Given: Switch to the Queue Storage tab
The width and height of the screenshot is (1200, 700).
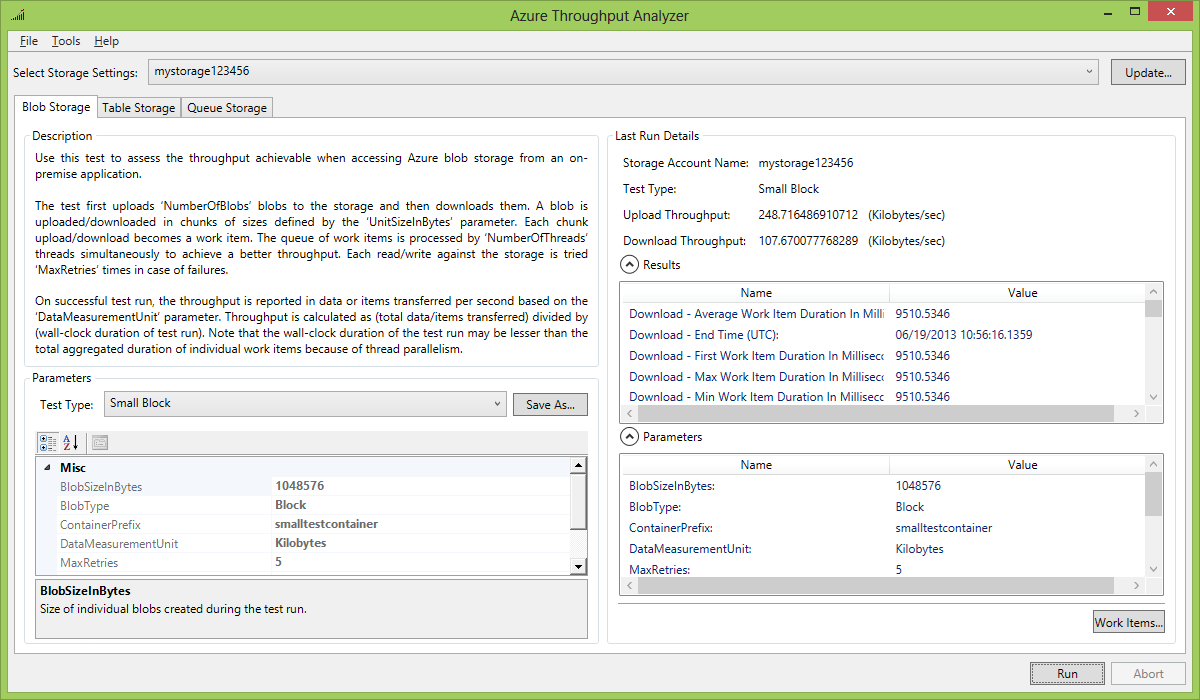Looking at the screenshot, I should 227,107.
